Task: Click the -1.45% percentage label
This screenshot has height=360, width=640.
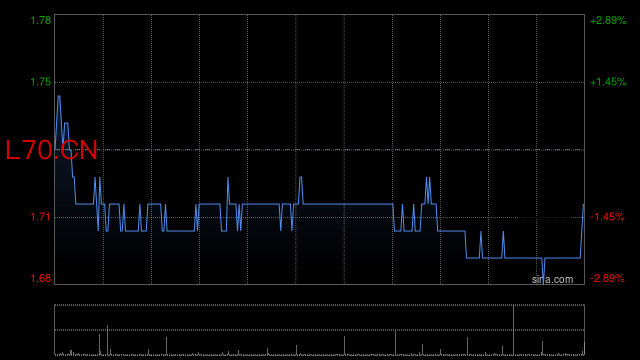Action: pos(607,217)
